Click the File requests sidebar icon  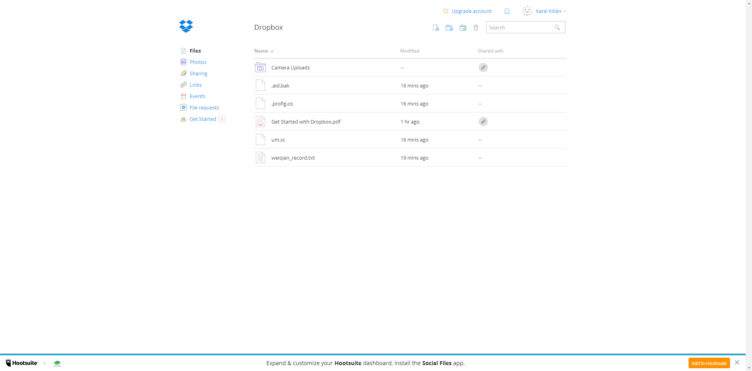[183, 108]
